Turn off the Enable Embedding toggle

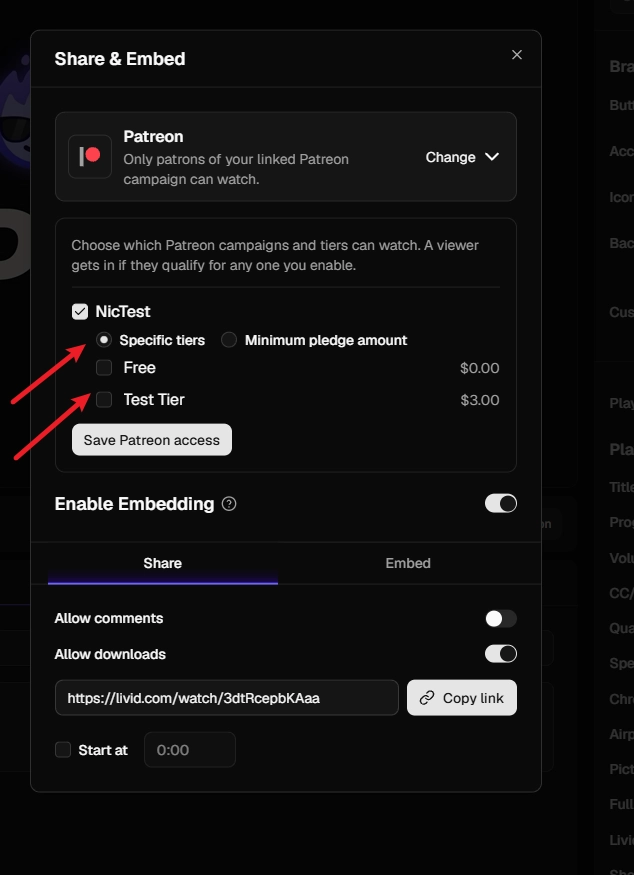click(x=501, y=503)
